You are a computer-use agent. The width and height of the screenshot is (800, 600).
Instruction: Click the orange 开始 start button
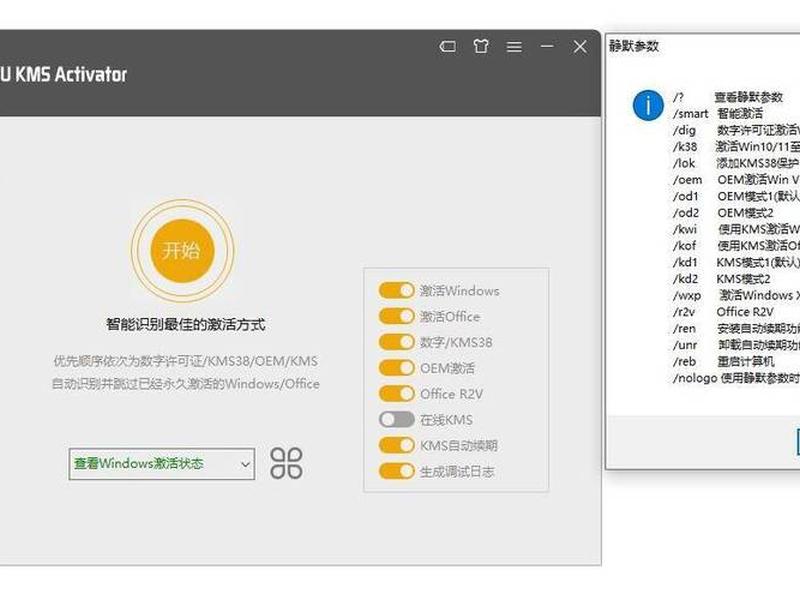tap(182, 251)
